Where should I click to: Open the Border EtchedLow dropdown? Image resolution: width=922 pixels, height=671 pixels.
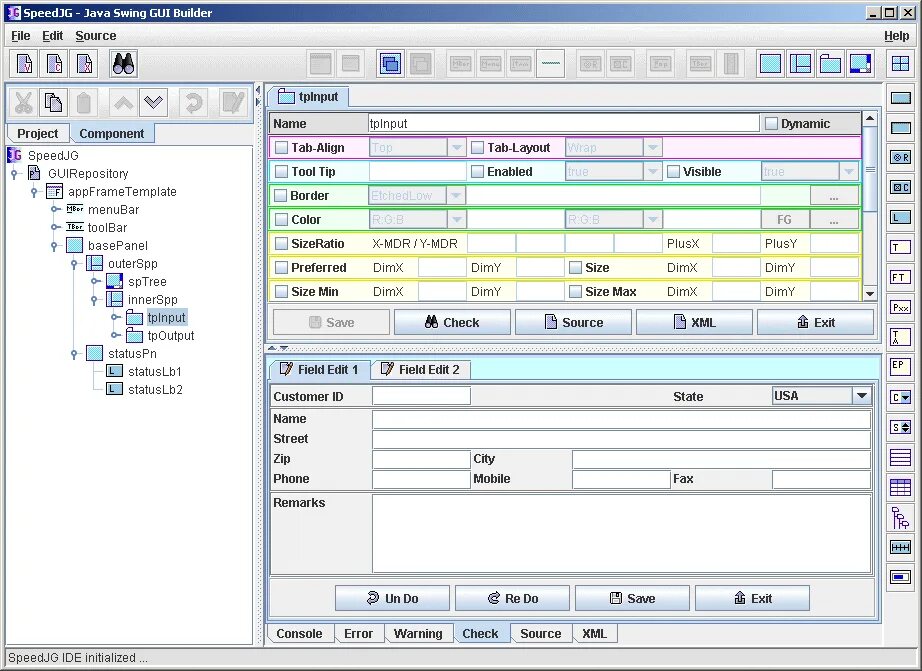coord(456,196)
